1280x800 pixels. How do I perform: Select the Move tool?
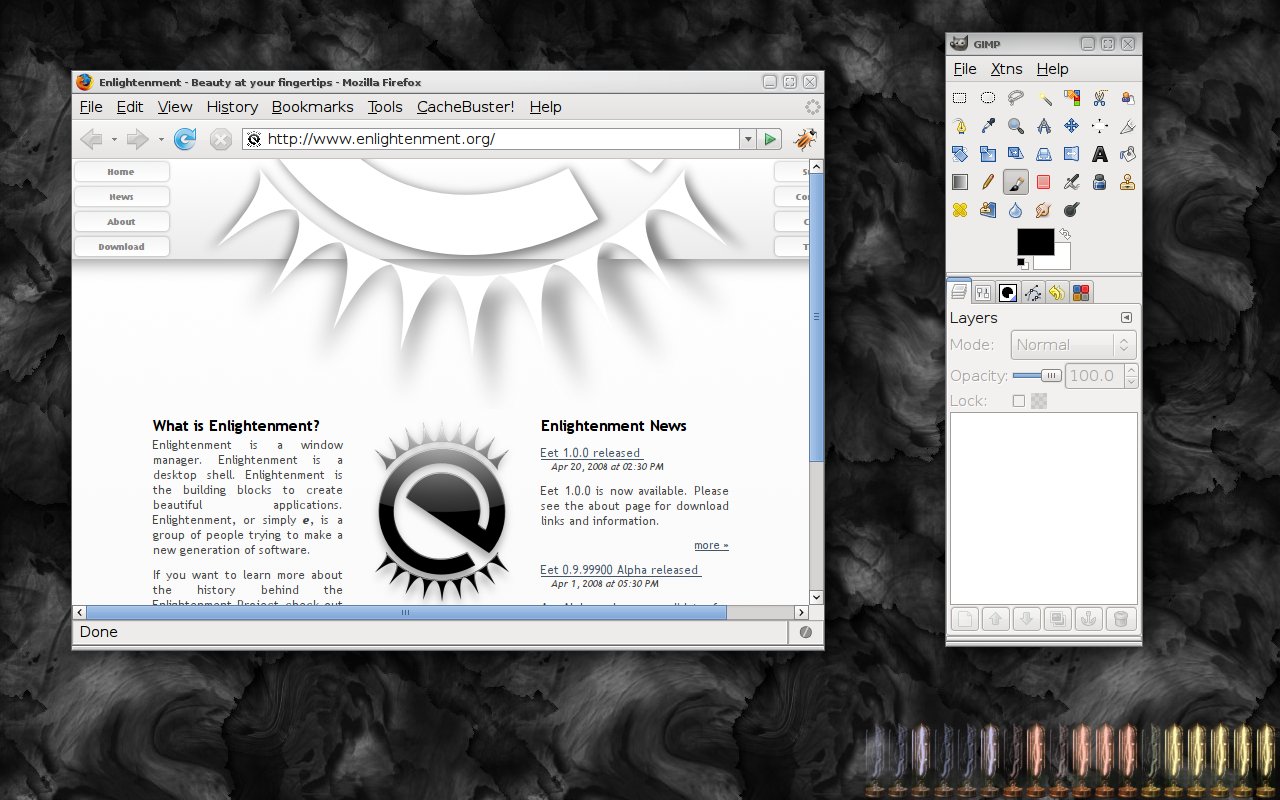pos(1071,126)
